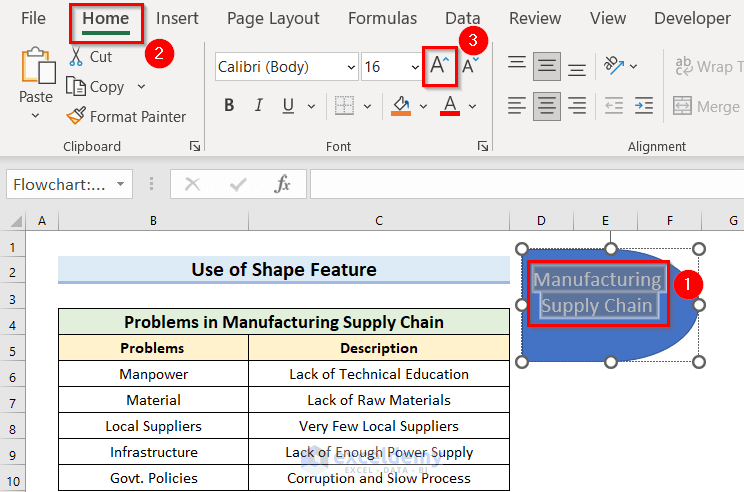Open the font name dropdown
The image size is (744, 492).
point(350,67)
